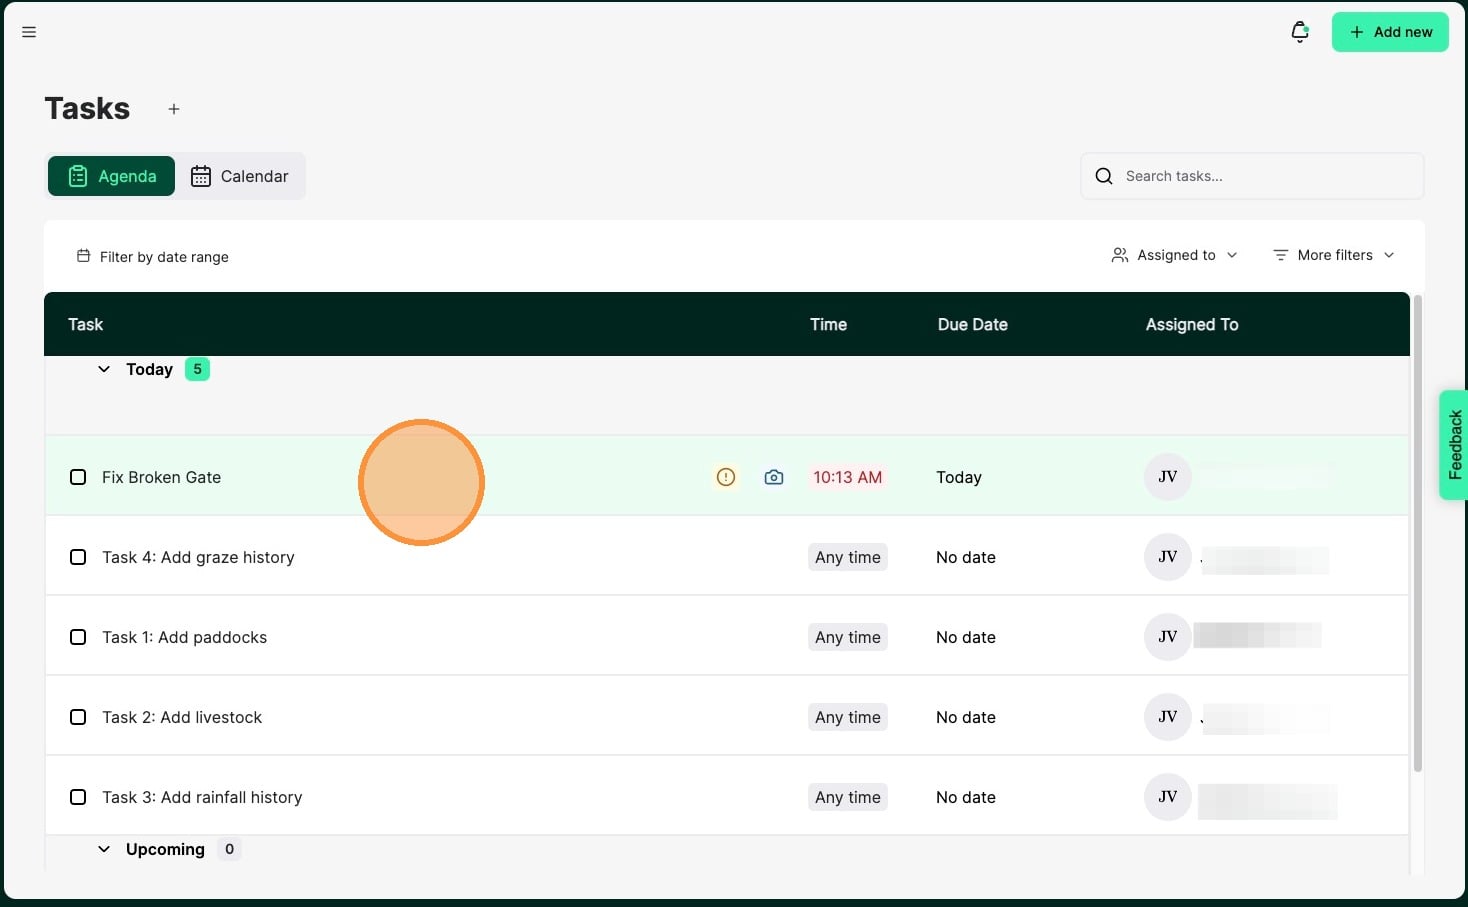Click the plus icon beside Tasks heading
Viewport: 1468px width, 907px height.
point(174,109)
